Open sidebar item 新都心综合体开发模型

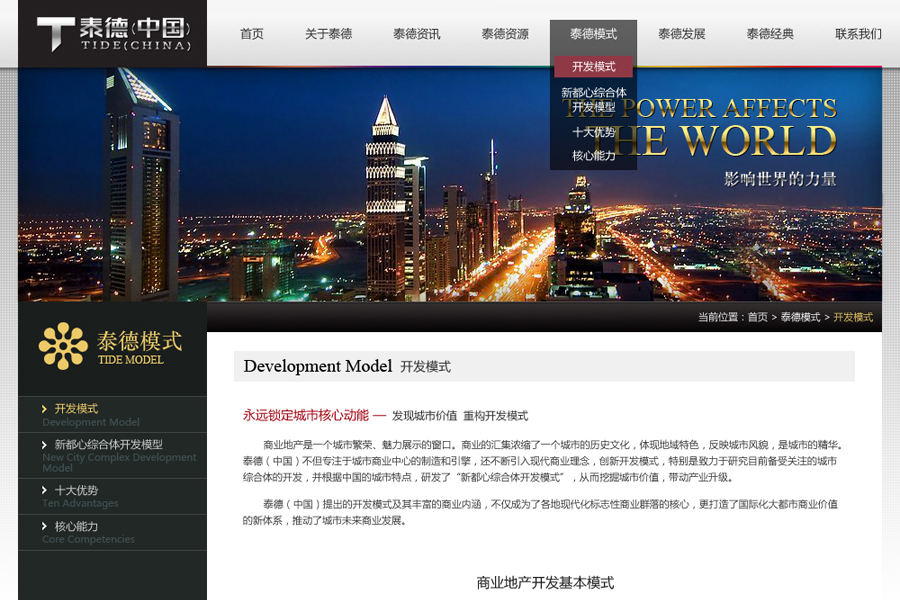tap(108, 445)
